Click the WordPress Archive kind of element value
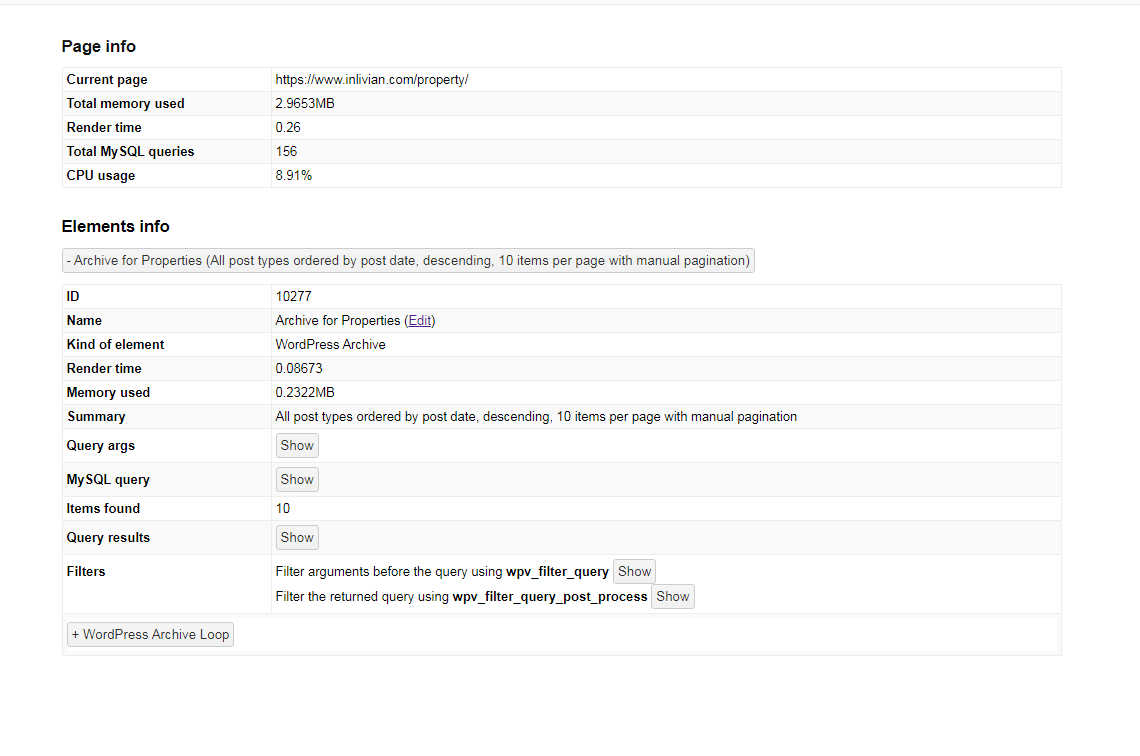Image resolution: width=1140 pixels, height=756 pixels. pos(331,345)
